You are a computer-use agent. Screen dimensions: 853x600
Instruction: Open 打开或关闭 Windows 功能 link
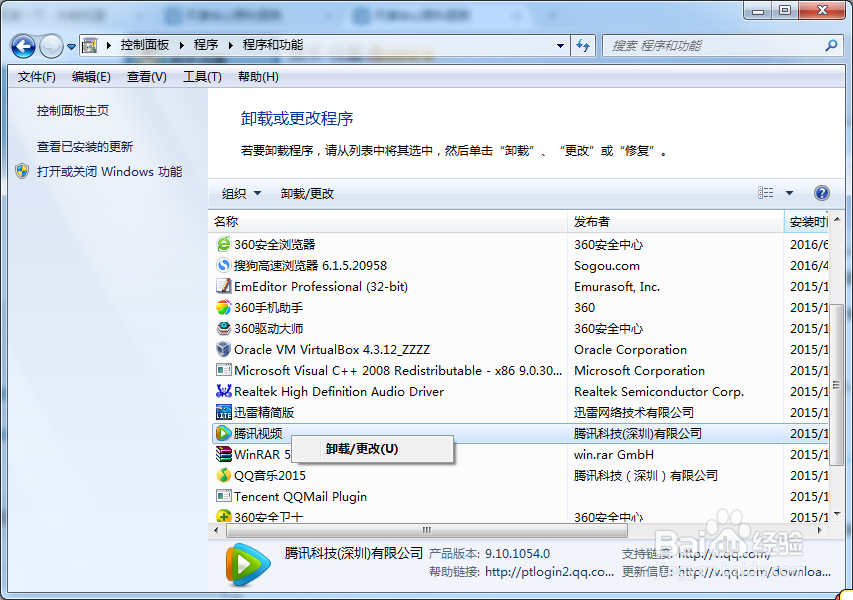[x=109, y=172]
